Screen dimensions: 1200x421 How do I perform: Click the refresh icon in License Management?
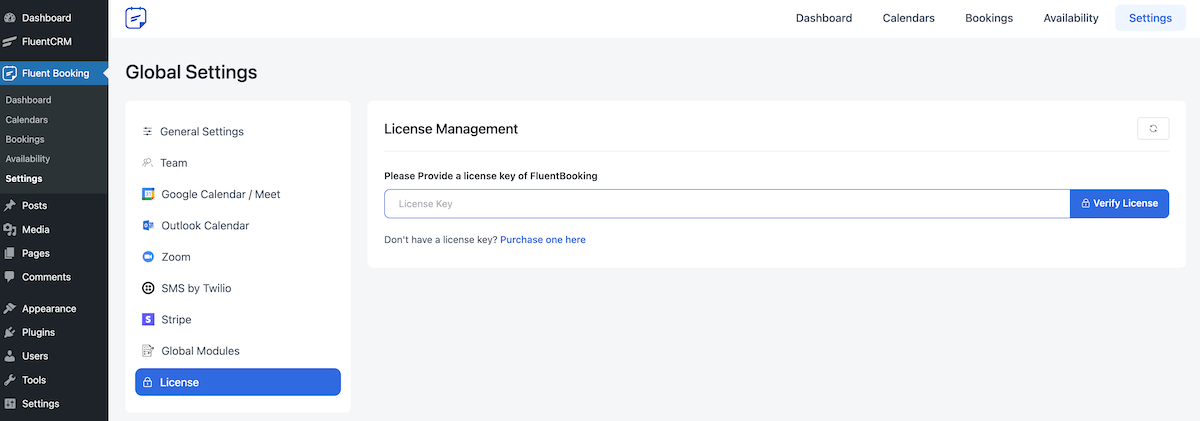tap(1153, 129)
